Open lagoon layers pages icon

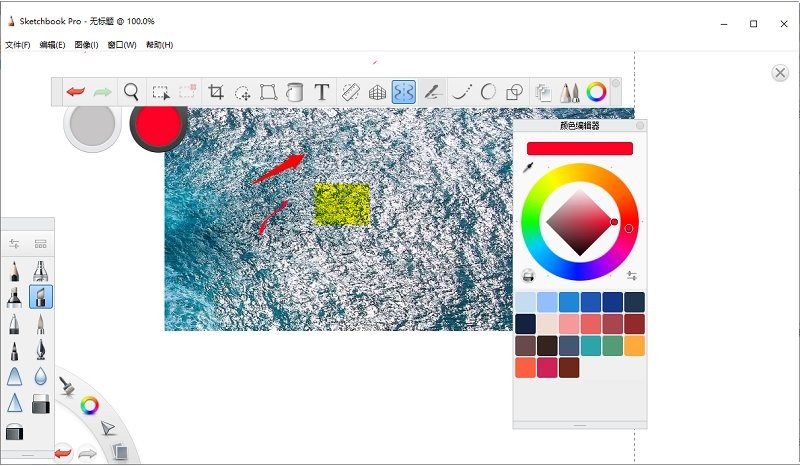tap(119, 451)
